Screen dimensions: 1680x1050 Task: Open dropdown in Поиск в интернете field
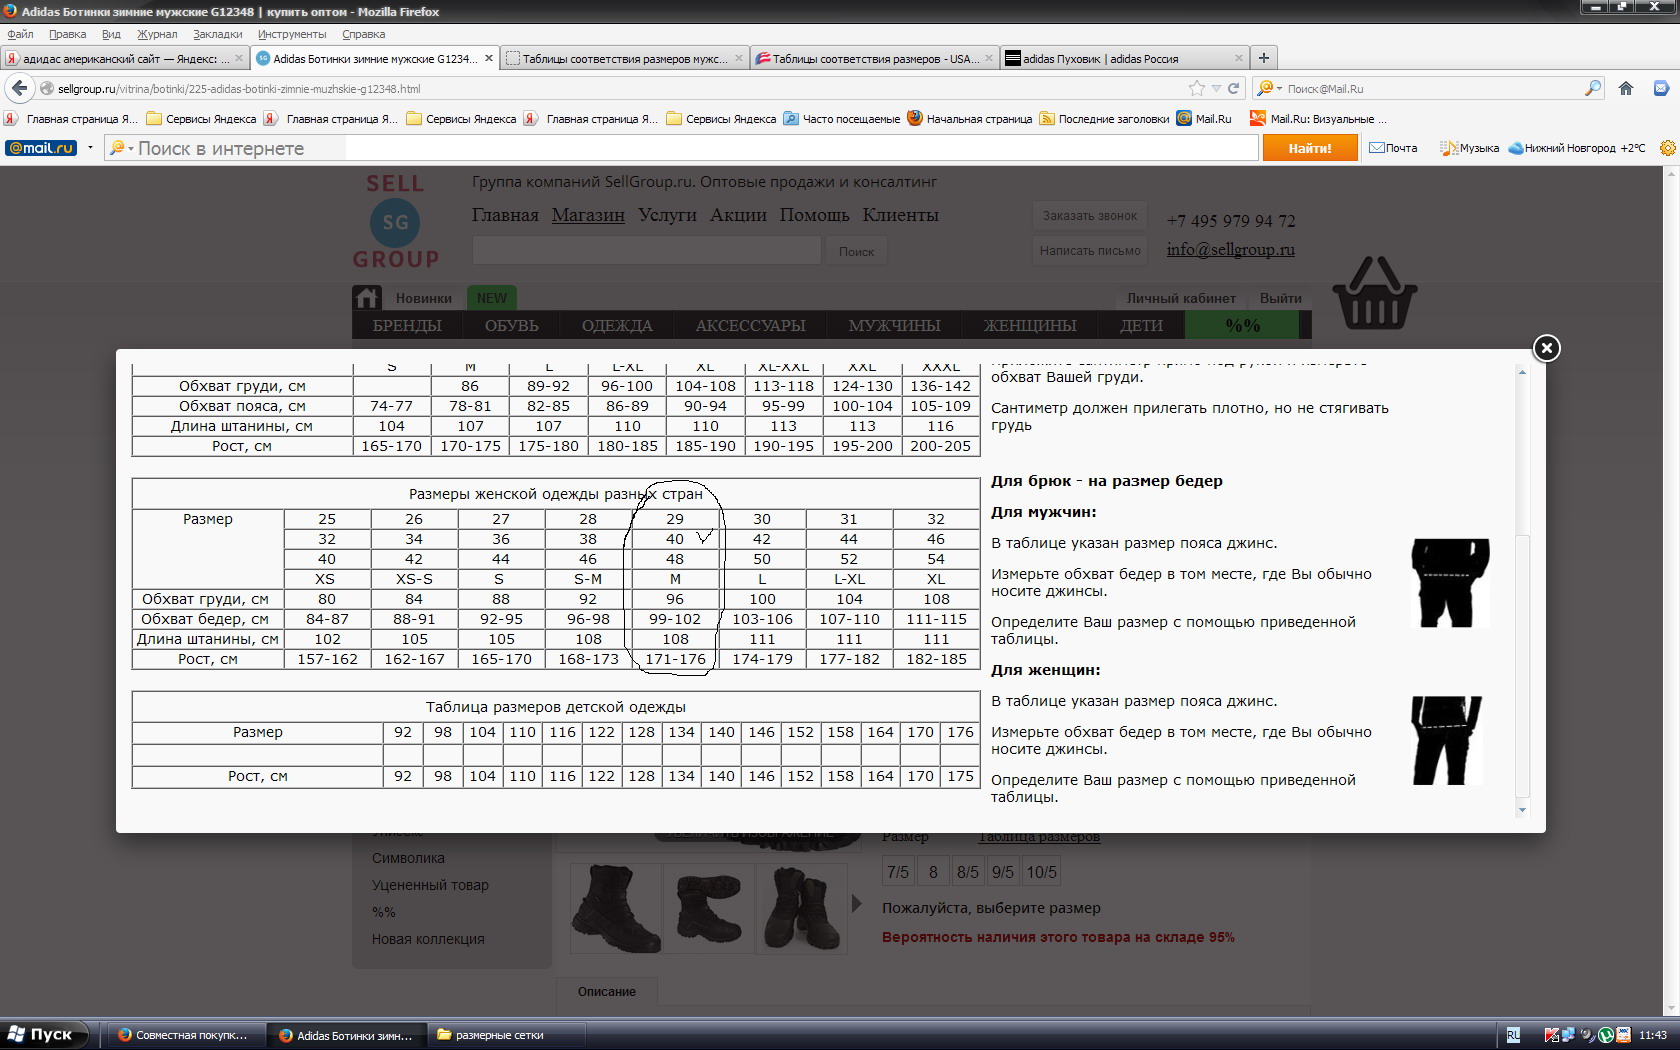point(121,148)
